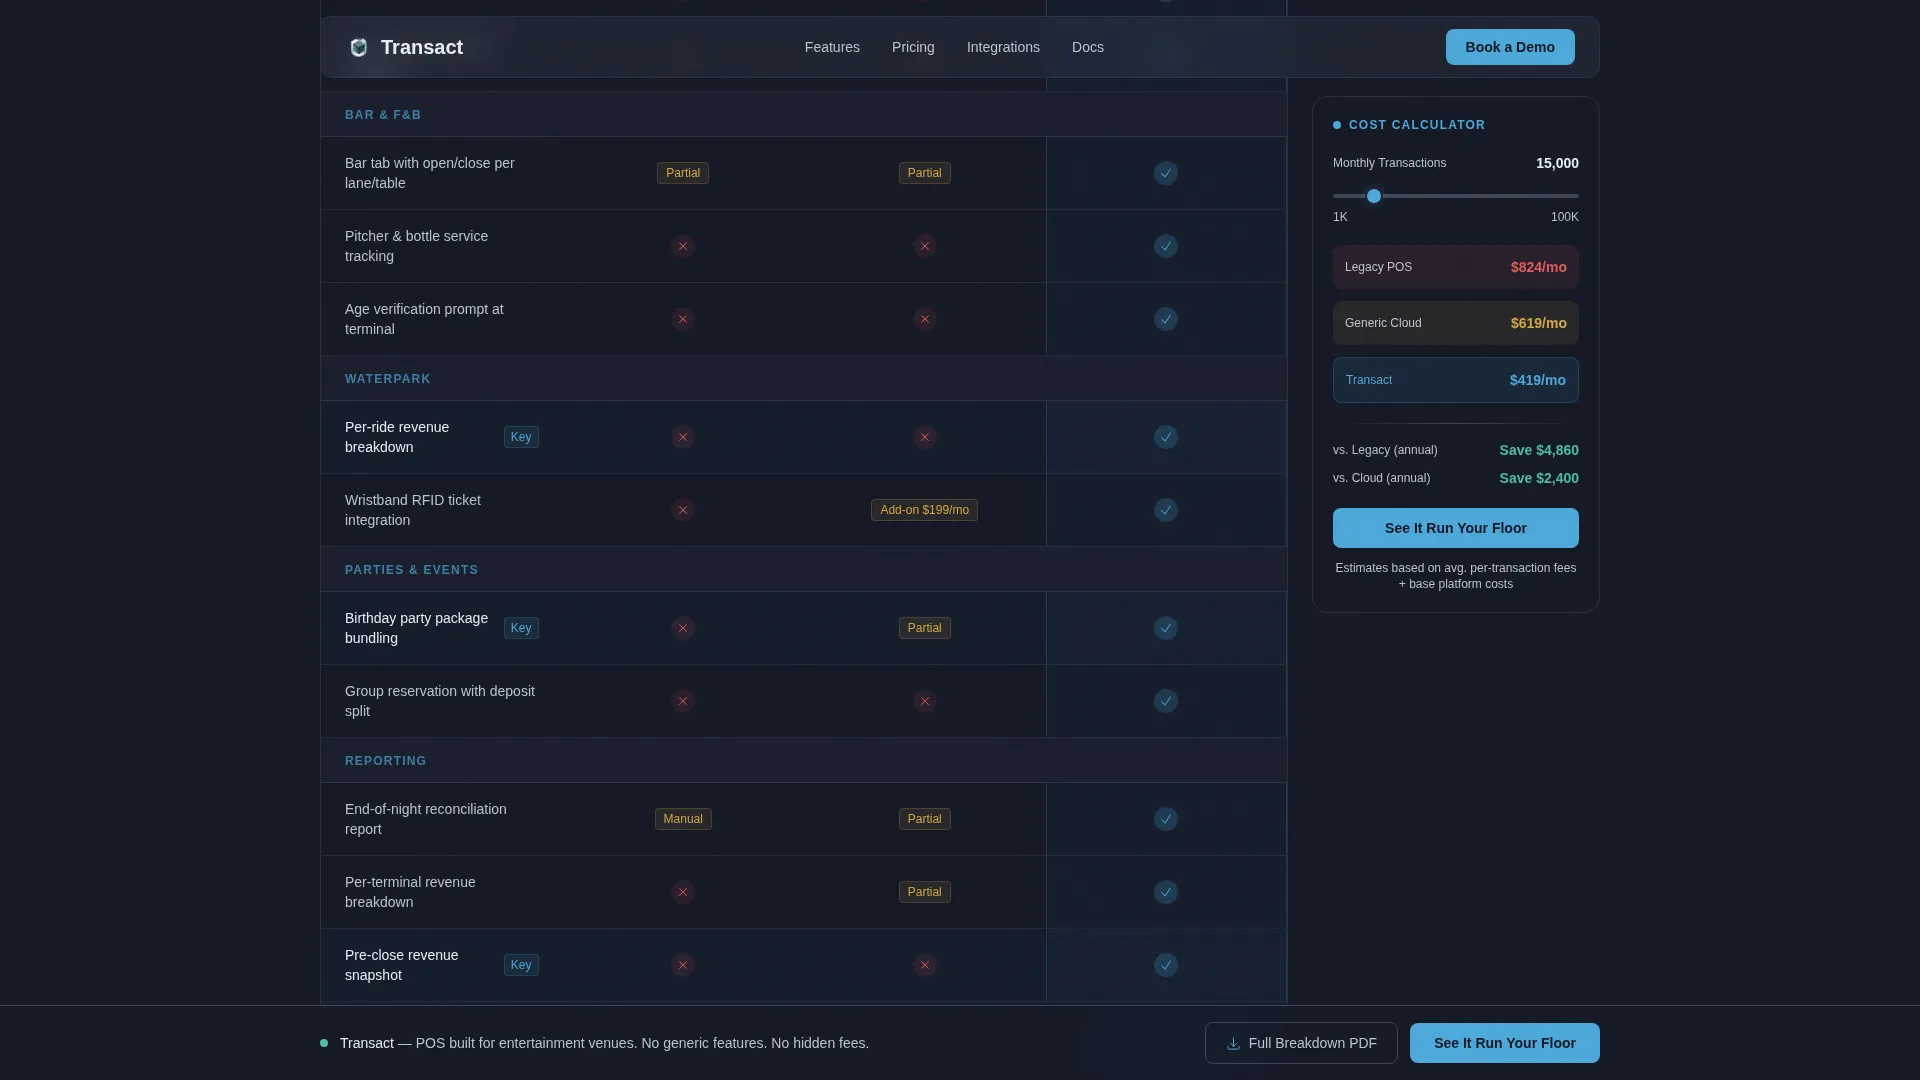Click the COST CALCULATOR panel title
Screen dimensions: 1920x1080
point(1417,125)
